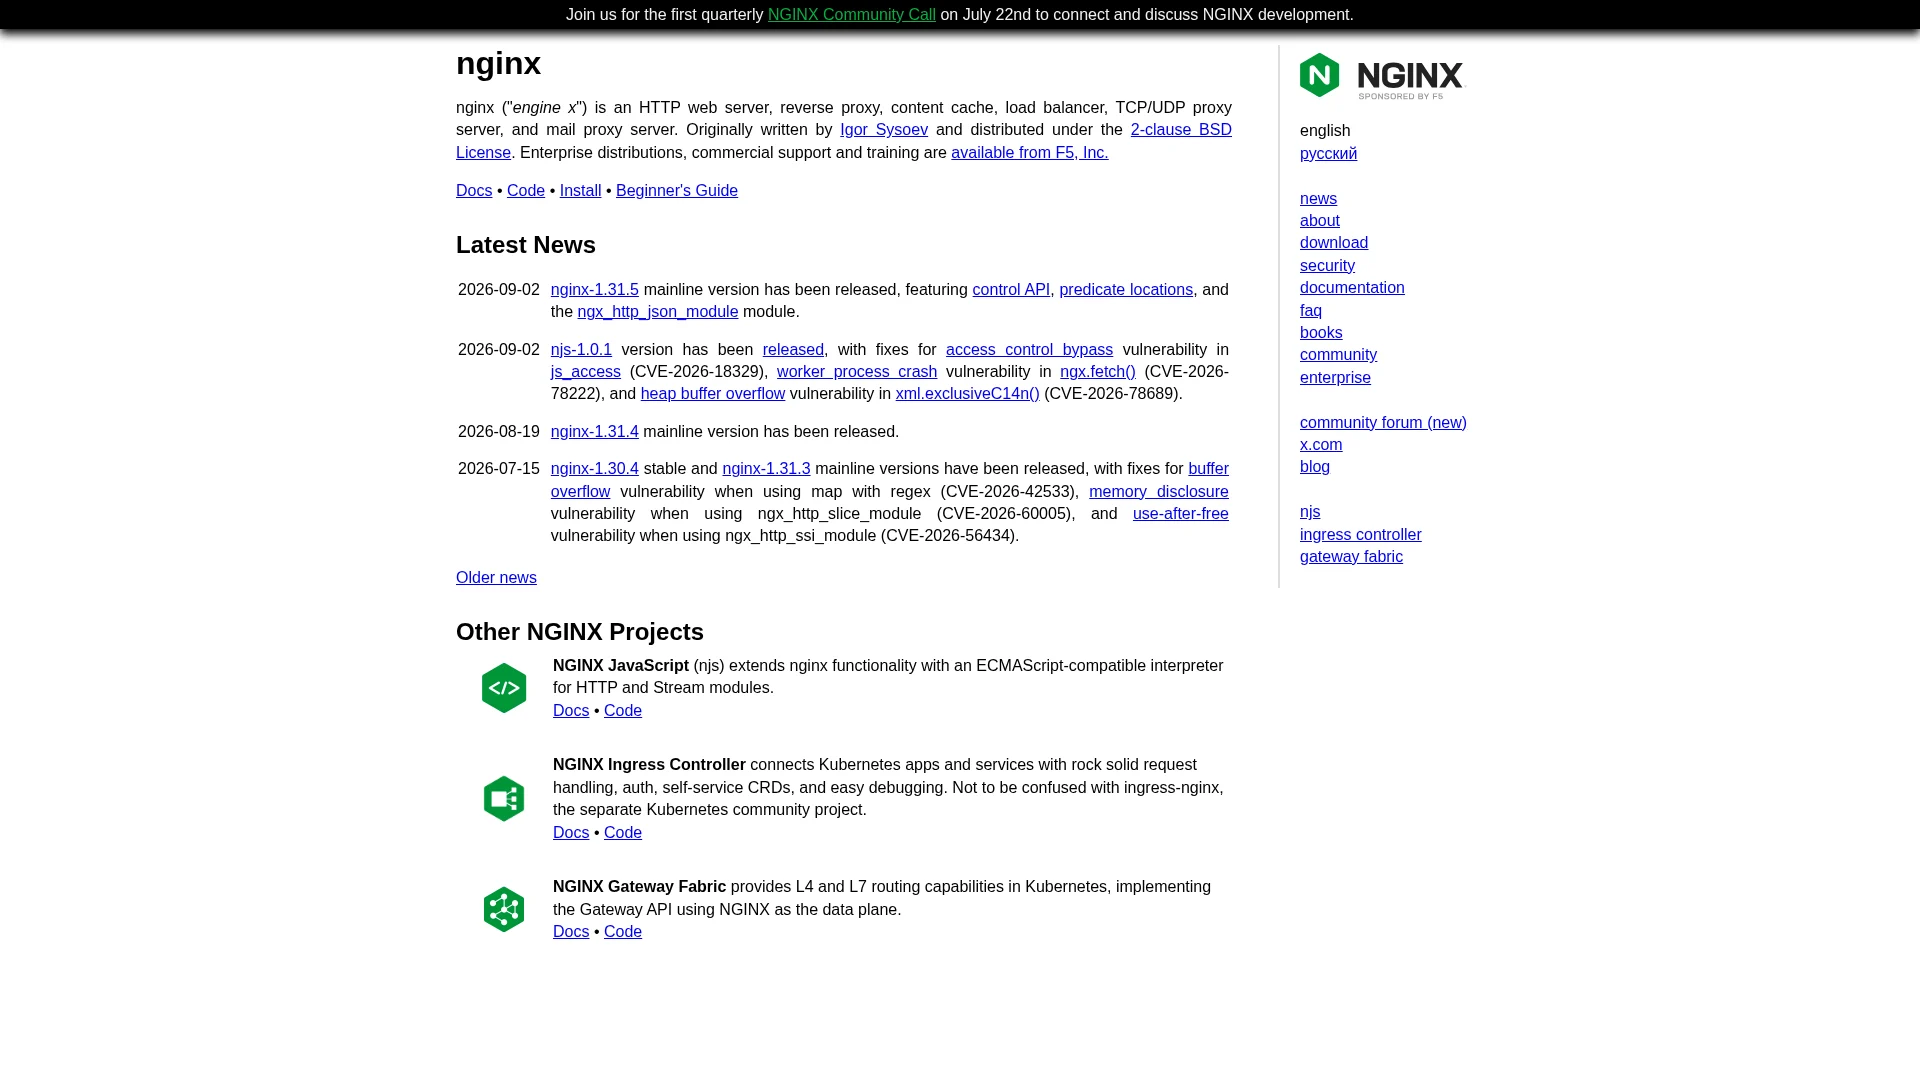
Task: Click the 'Other NGINX Projects' heading
Action: [x=580, y=632]
